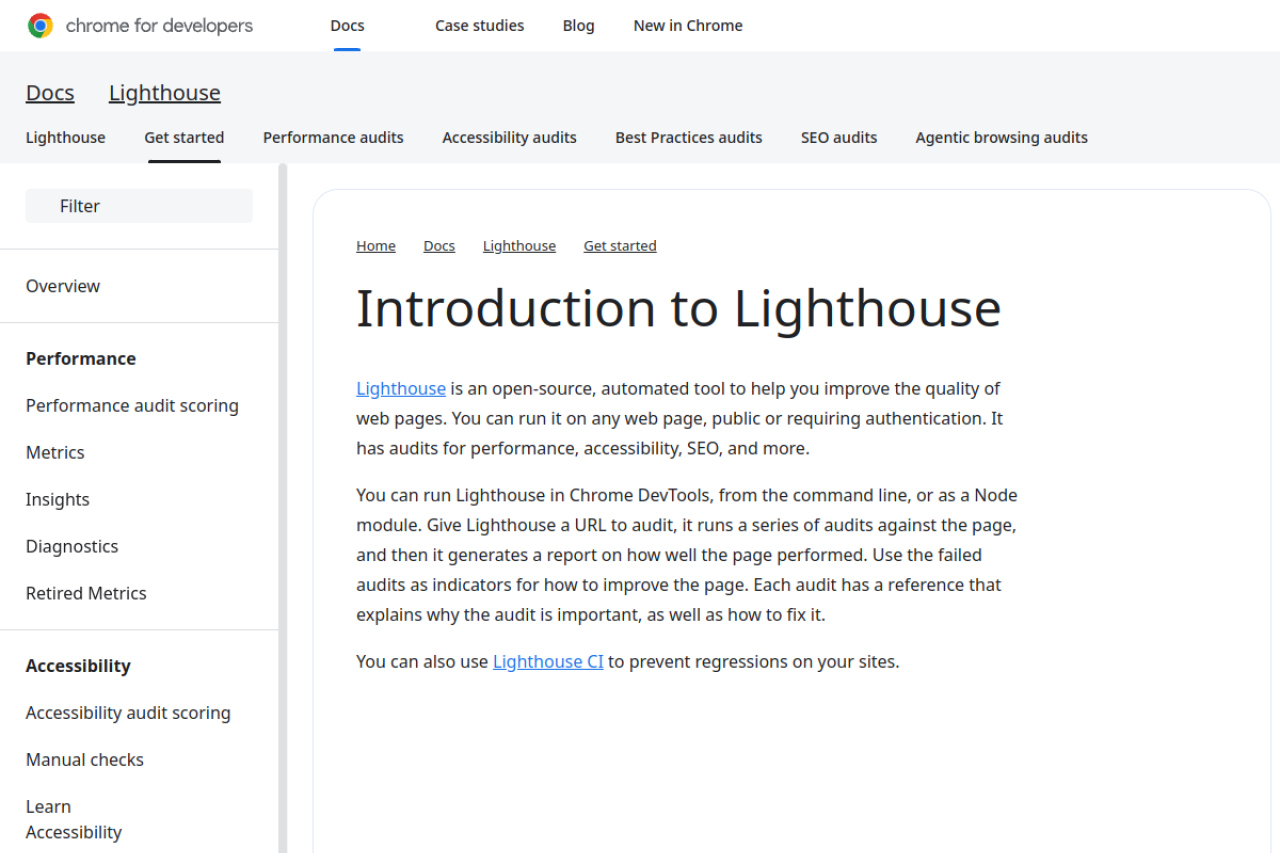Viewport: 1280px width, 853px height.
Task: Click the Docs breadcrumb link
Action: point(439,246)
